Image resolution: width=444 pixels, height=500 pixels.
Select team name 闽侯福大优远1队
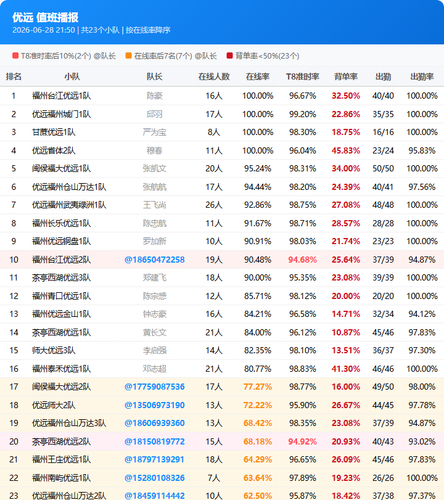pos(61,169)
